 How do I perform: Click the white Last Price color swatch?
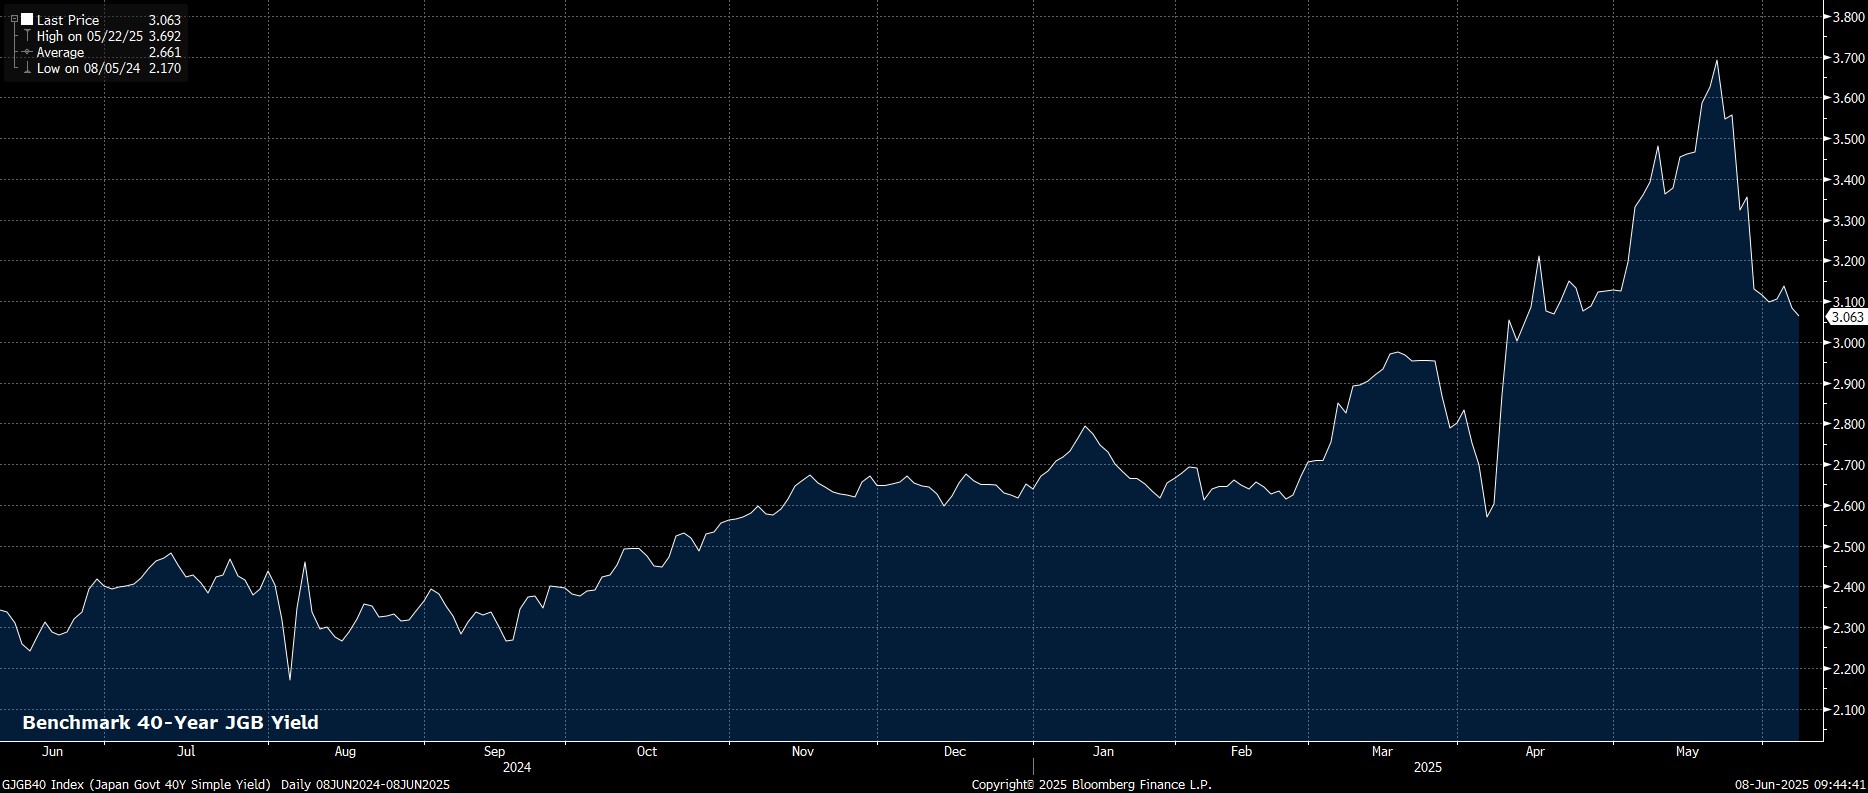pyautogui.click(x=27, y=20)
